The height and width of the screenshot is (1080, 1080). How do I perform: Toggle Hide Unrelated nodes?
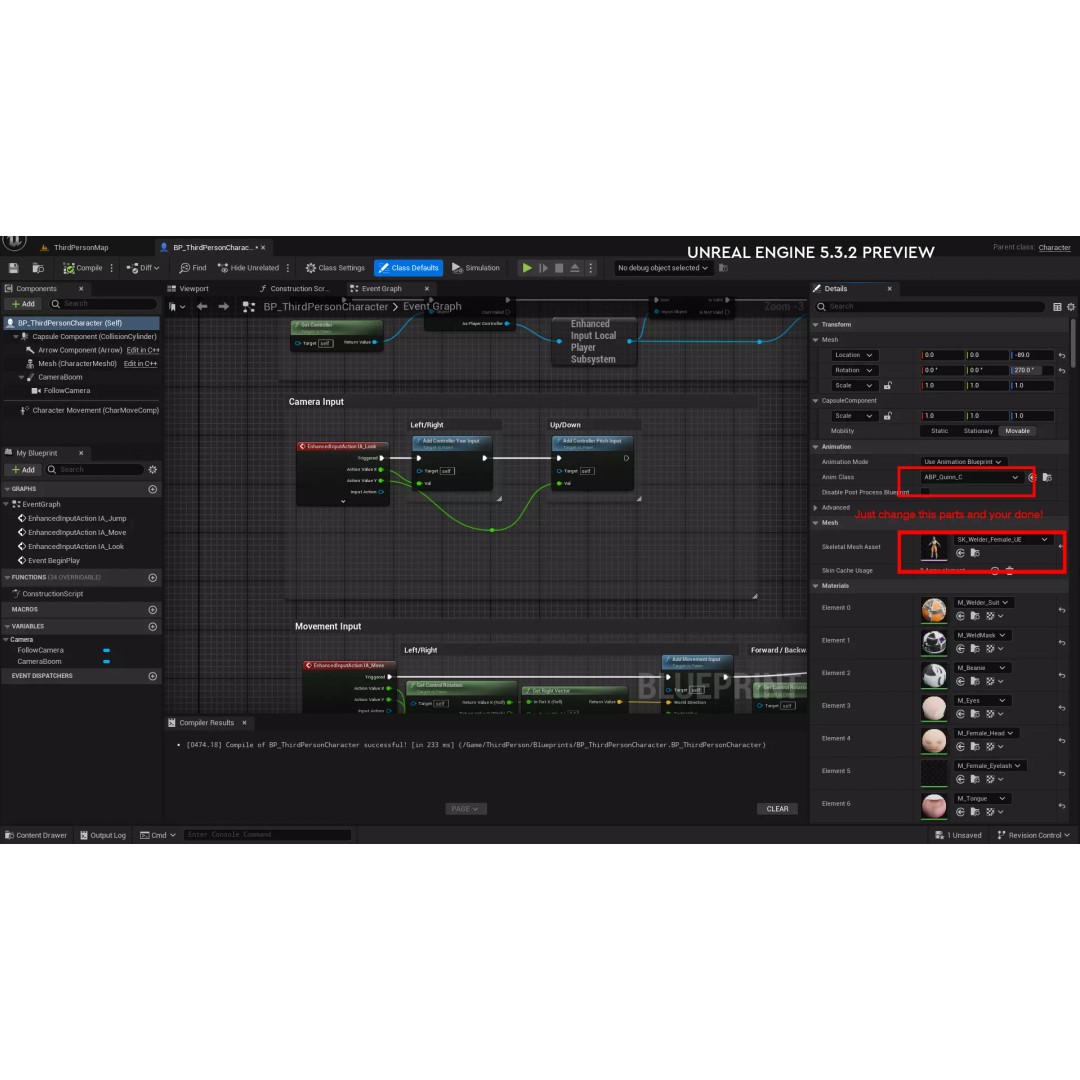click(248, 268)
